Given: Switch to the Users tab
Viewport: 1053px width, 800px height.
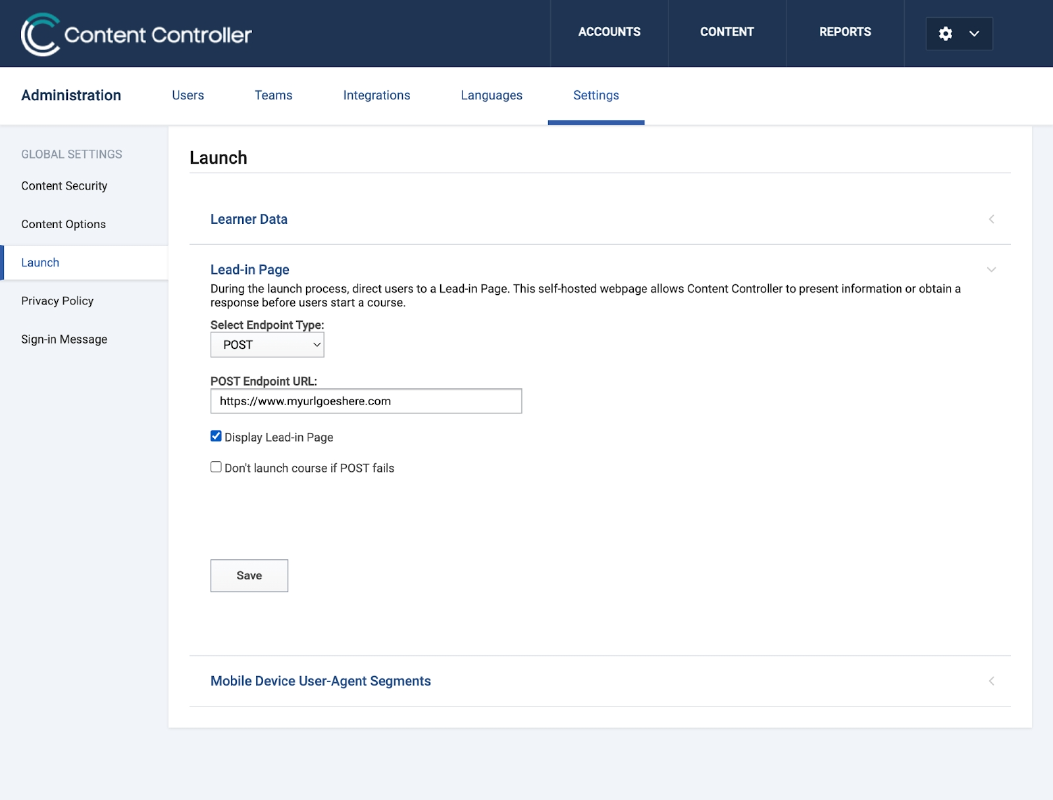Looking at the screenshot, I should click(x=188, y=95).
